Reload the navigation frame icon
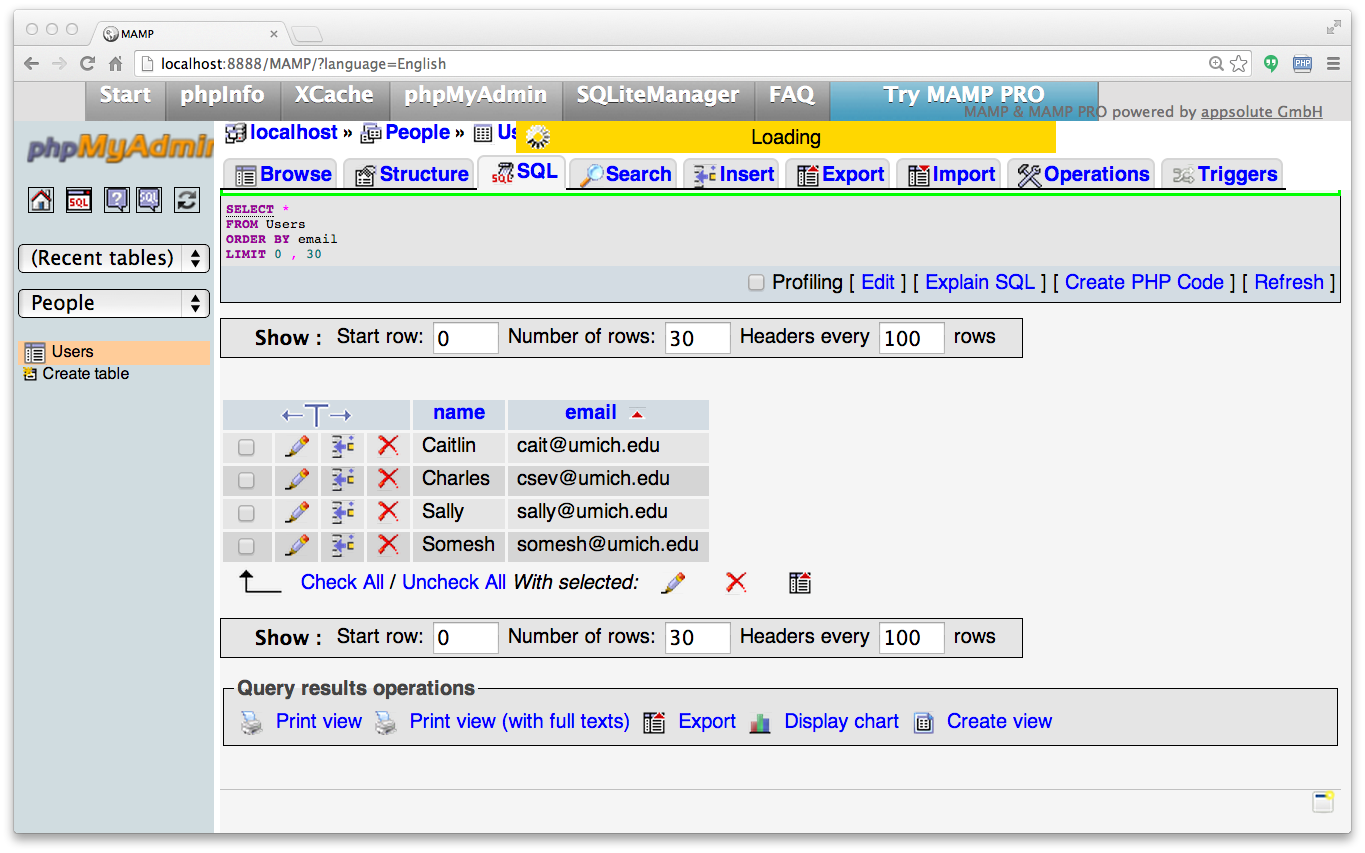The image size is (1365, 853). (187, 200)
